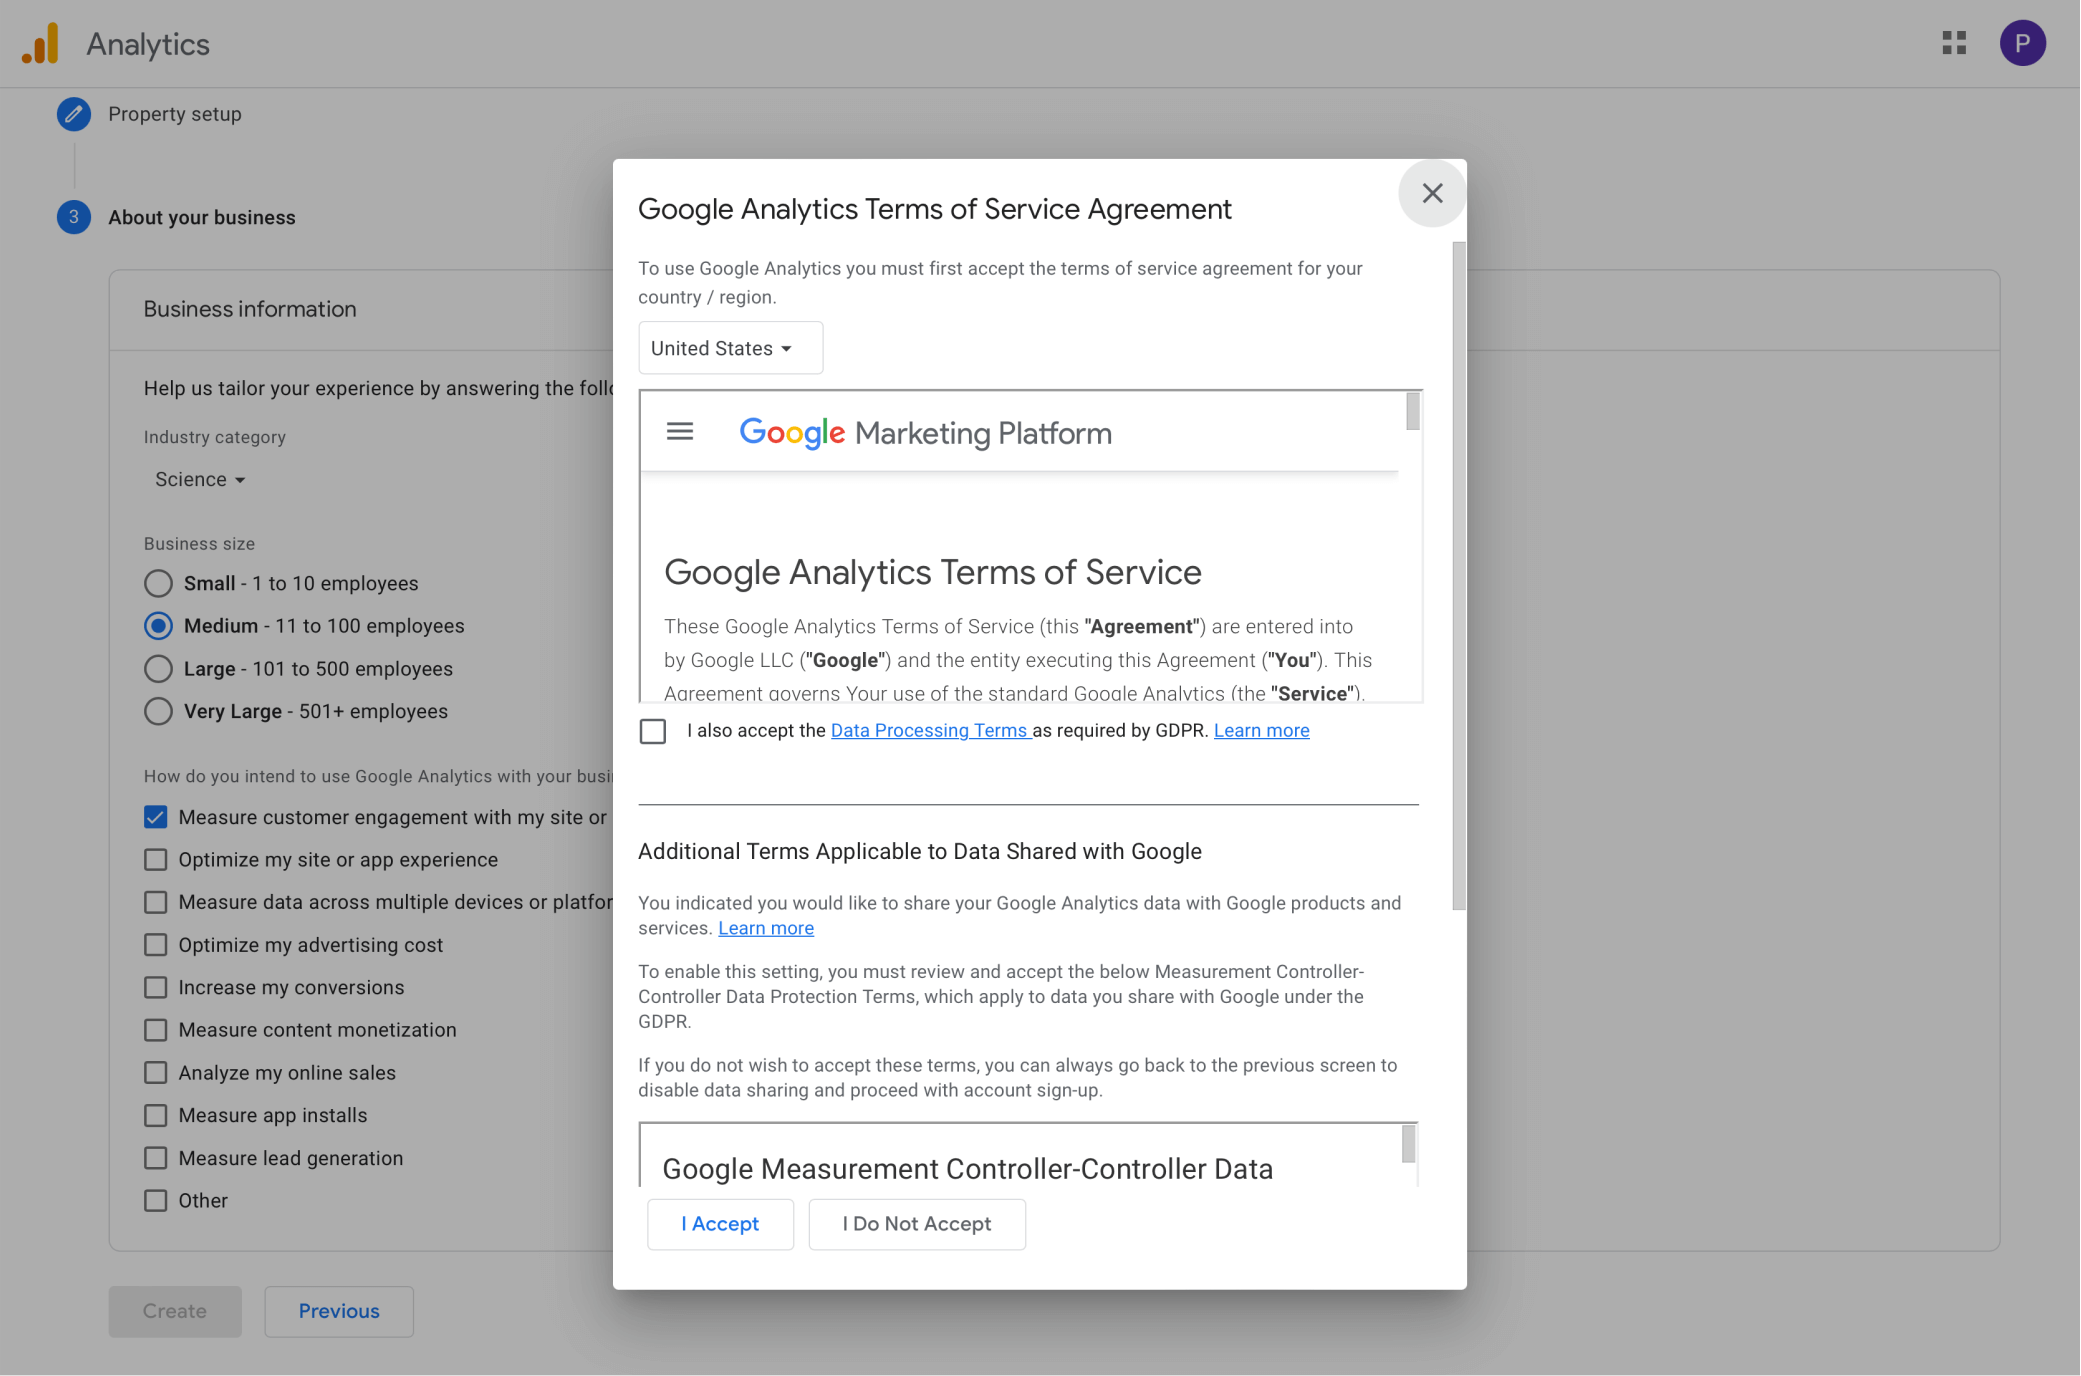Open the United States country dropdown
Screen dimensions: 2081x1376
tap(730, 348)
